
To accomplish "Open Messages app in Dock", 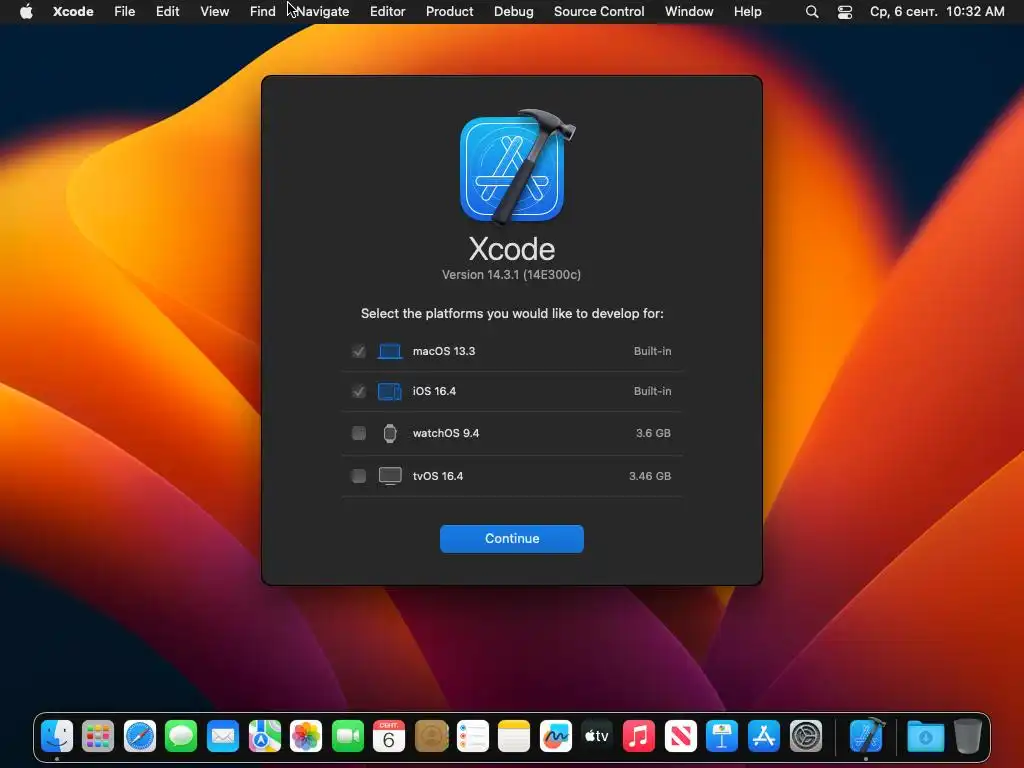I will [181, 737].
